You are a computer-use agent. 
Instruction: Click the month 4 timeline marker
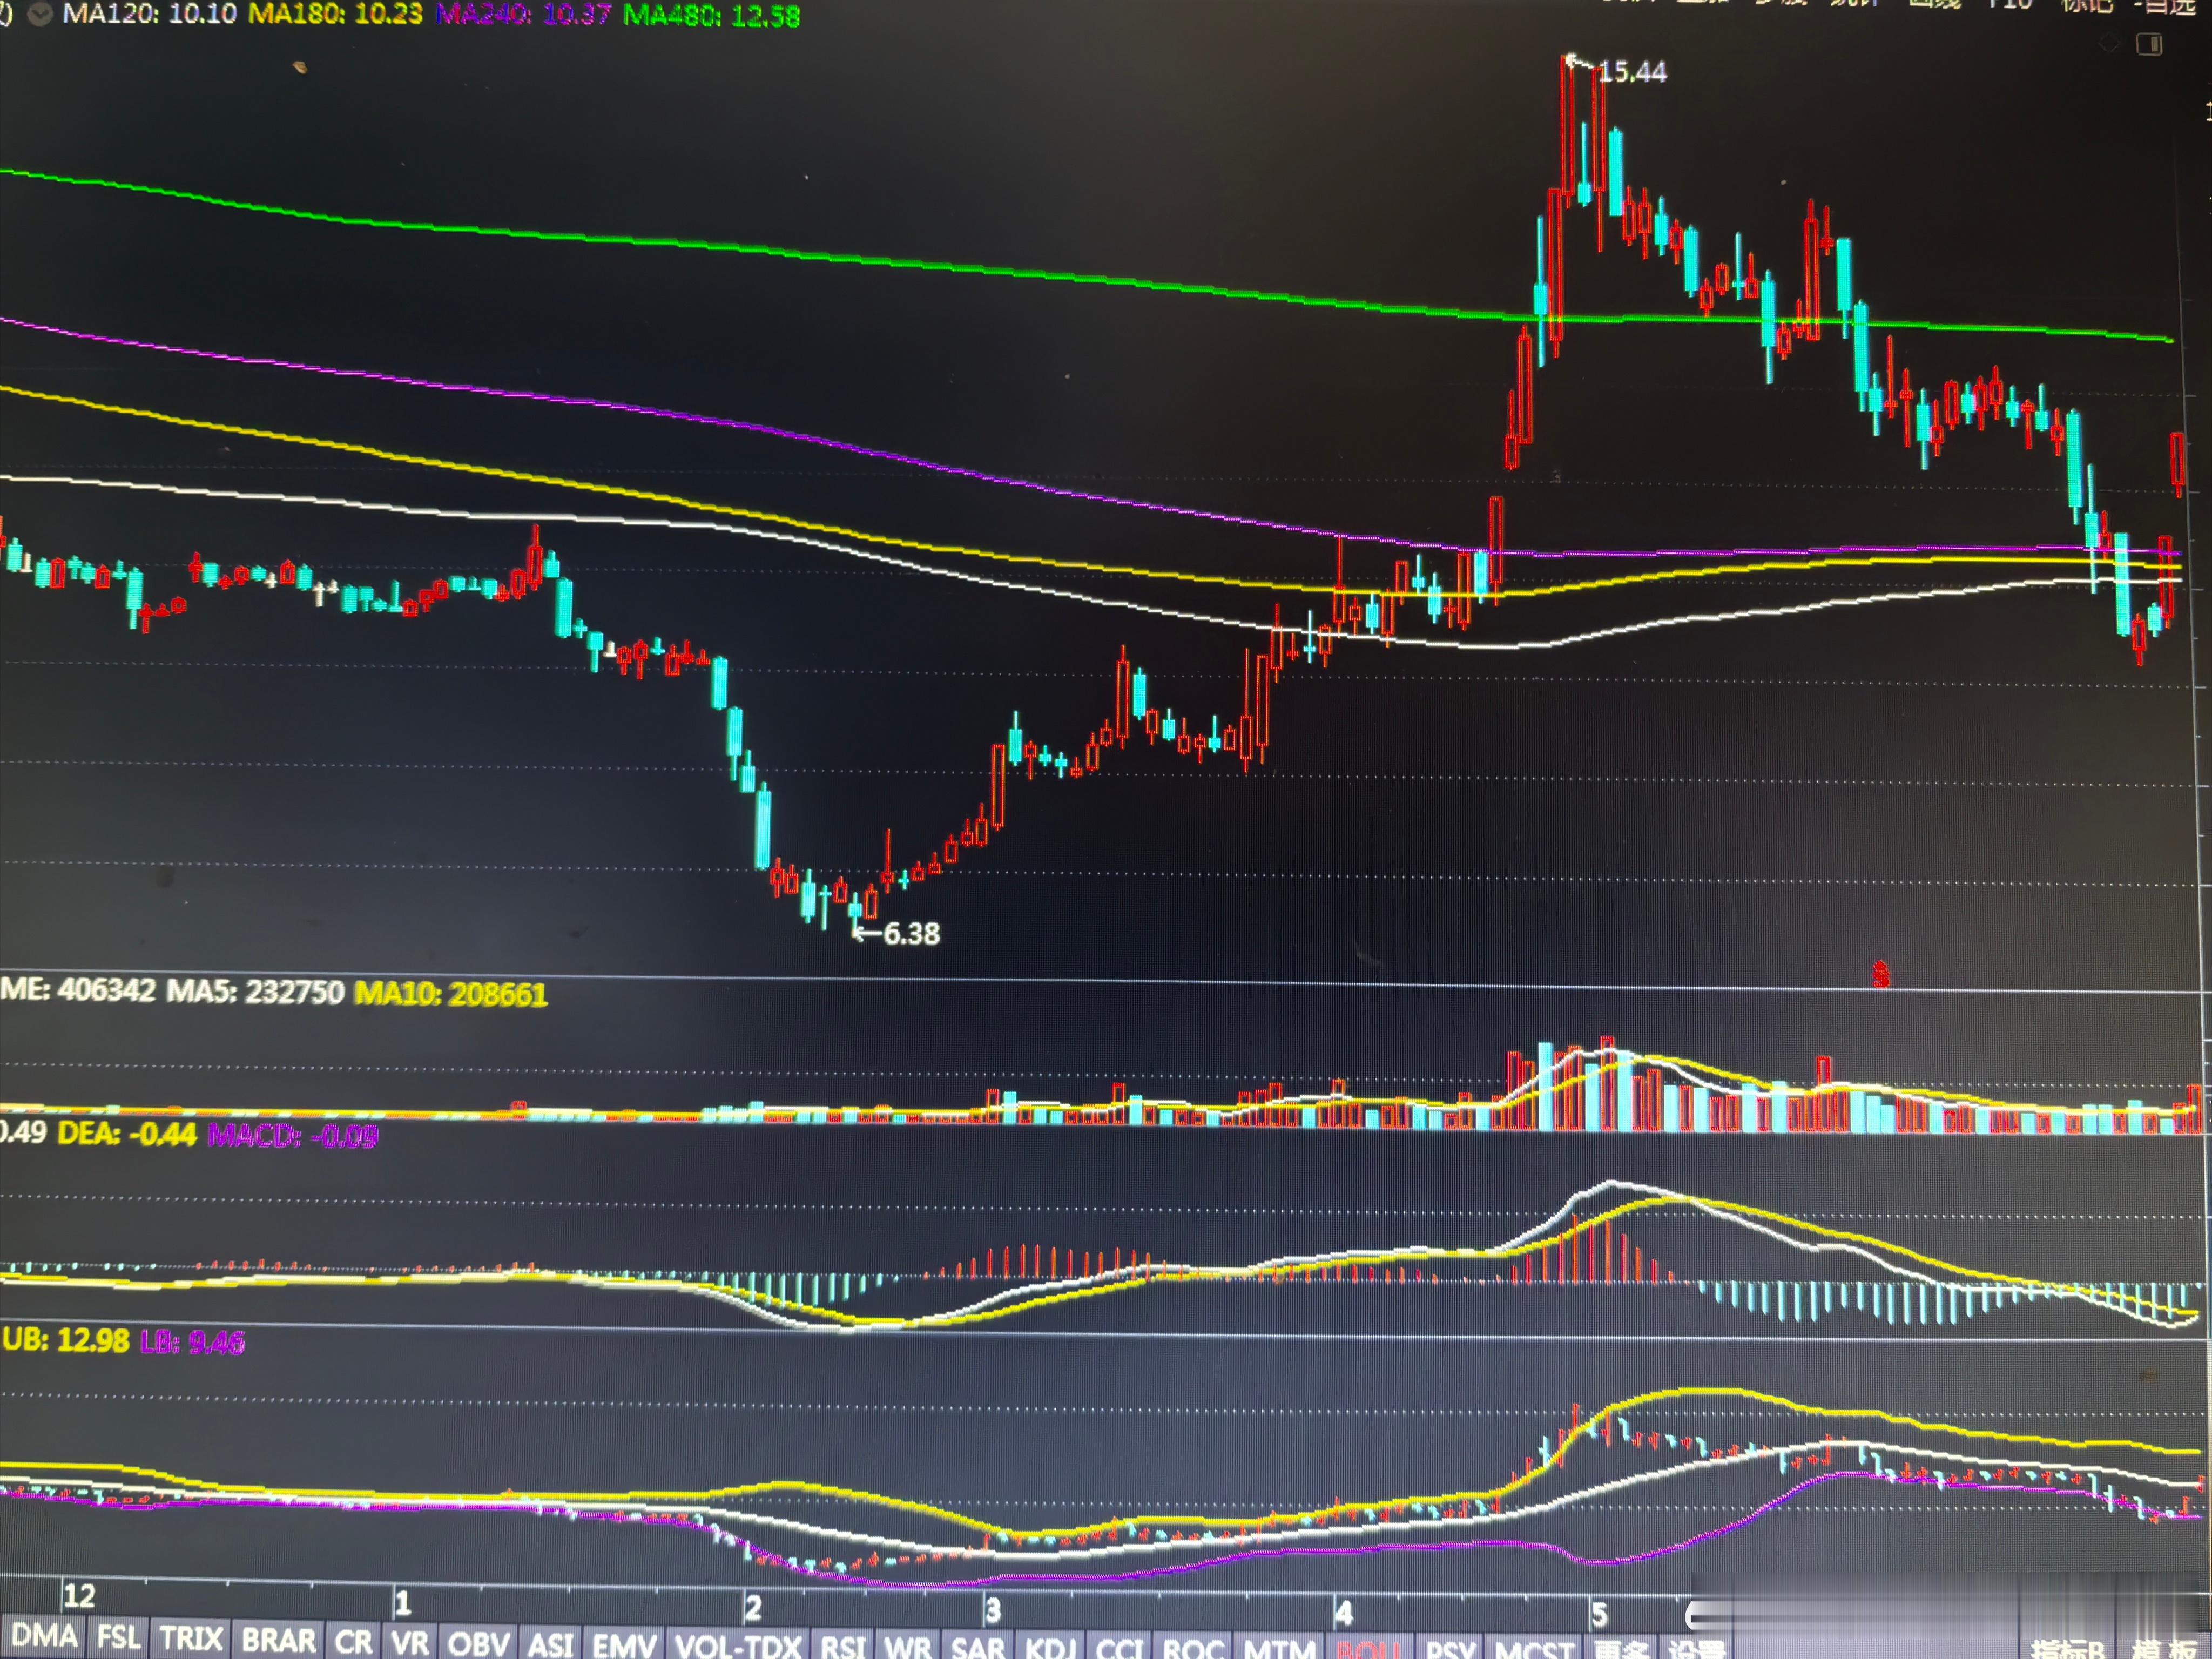pyautogui.click(x=1343, y=1613)
